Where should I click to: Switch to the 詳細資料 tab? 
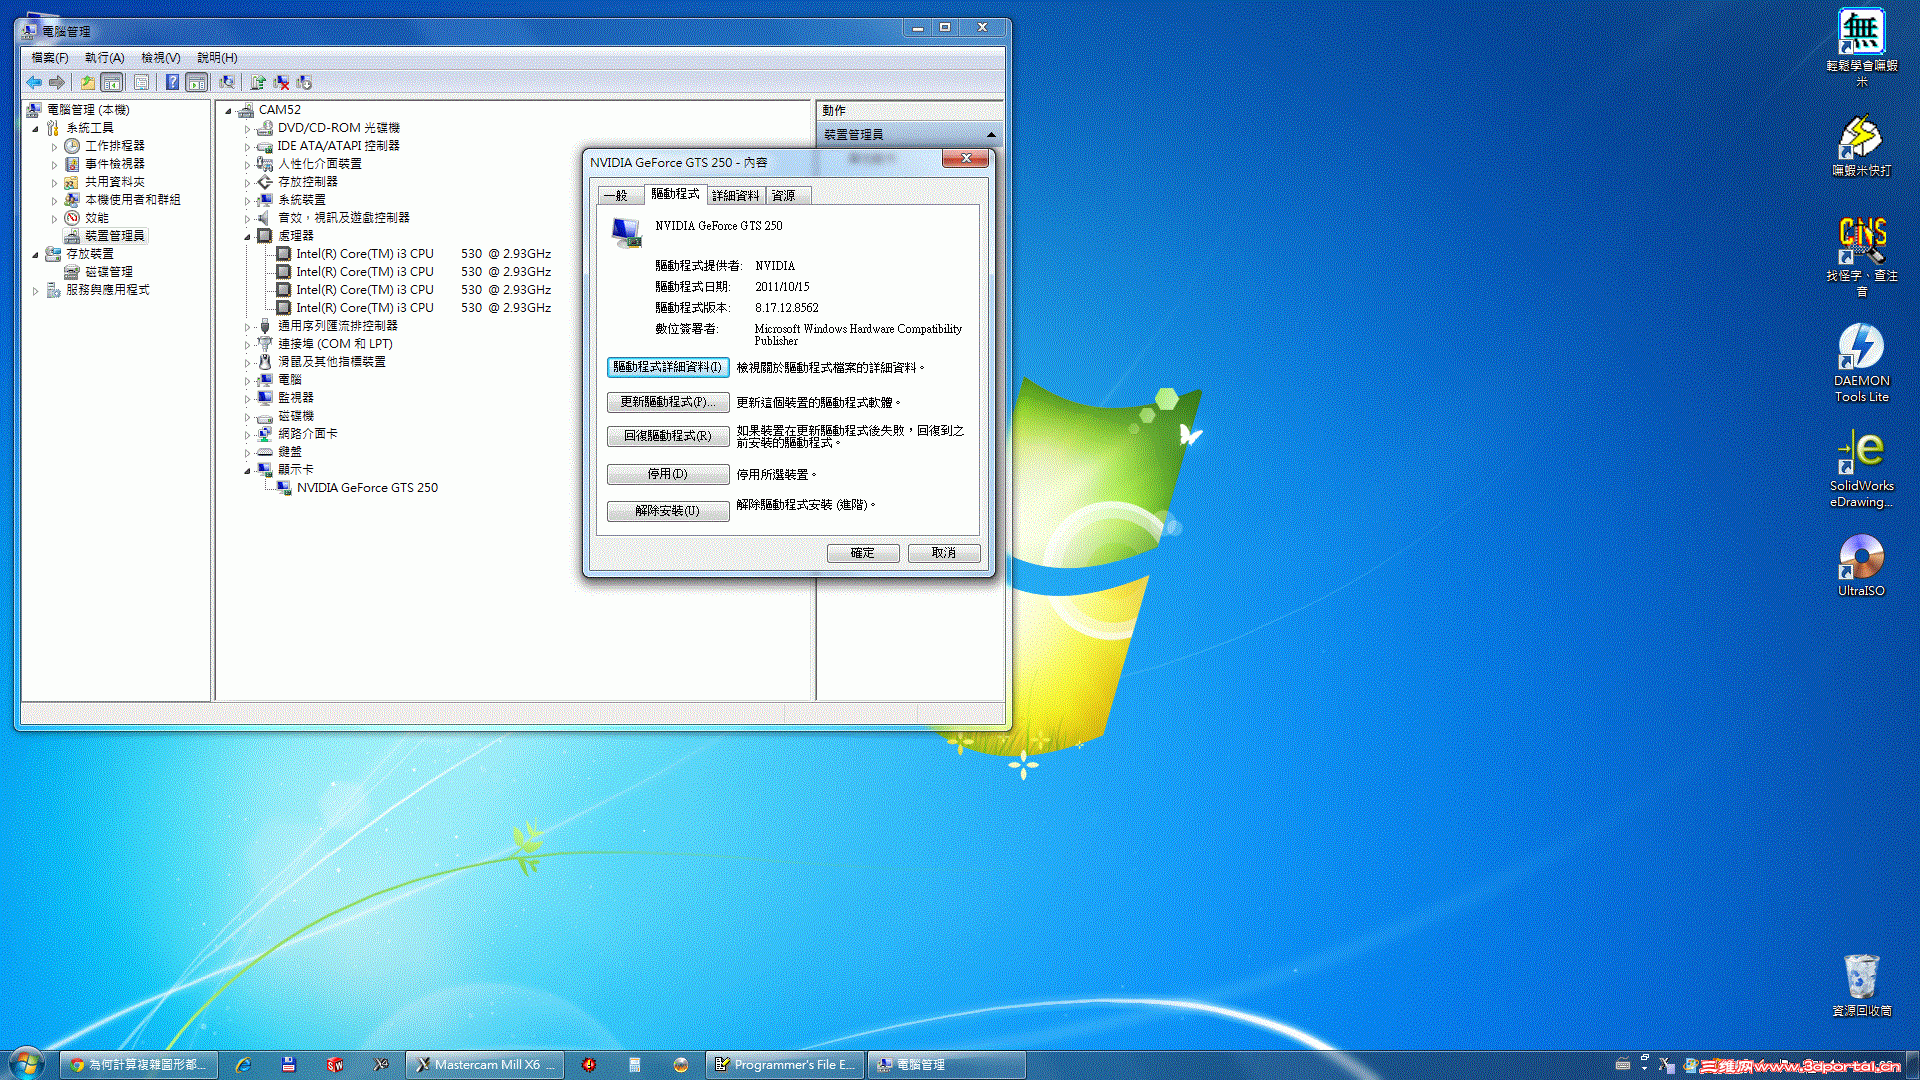click(735, 196)
